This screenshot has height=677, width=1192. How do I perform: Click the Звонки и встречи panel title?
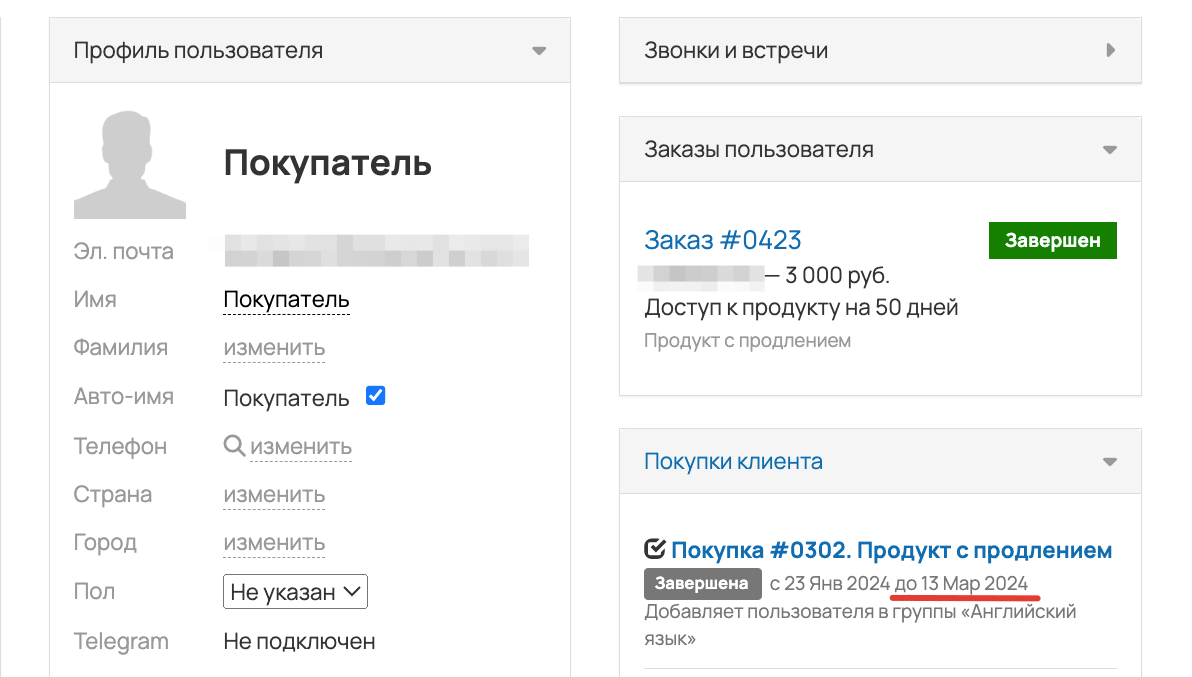pos(736,50)
